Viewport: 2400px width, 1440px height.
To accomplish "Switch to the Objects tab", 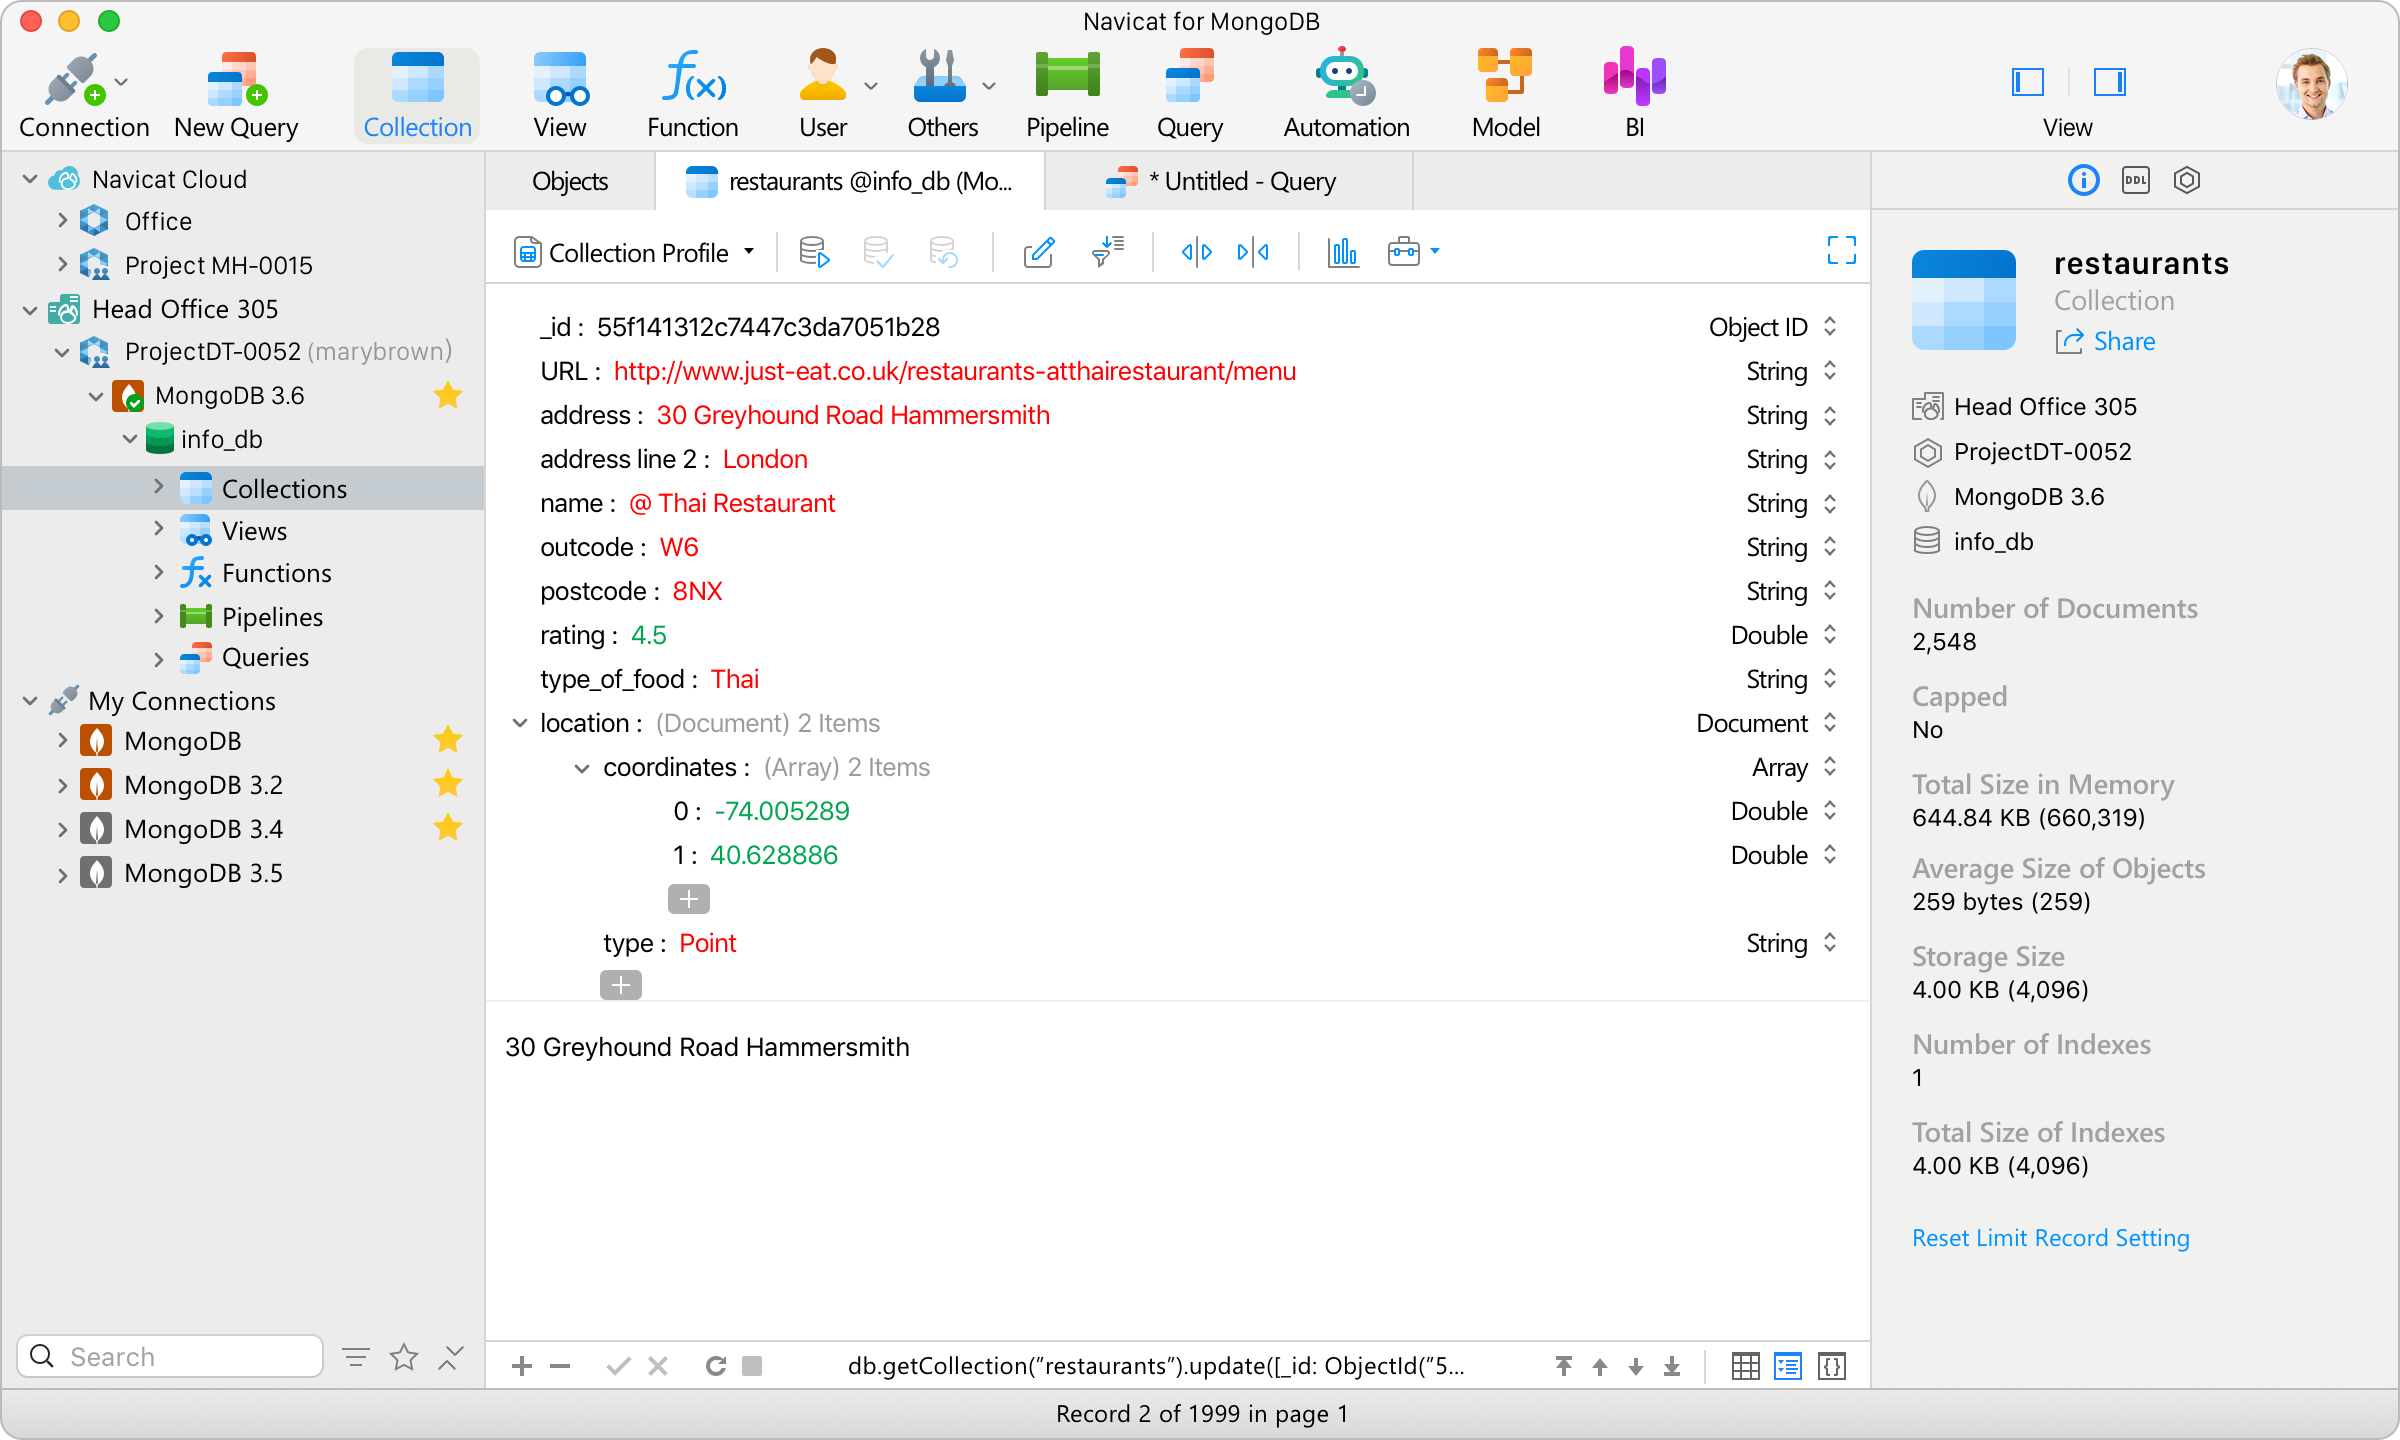I will point(569,182).
